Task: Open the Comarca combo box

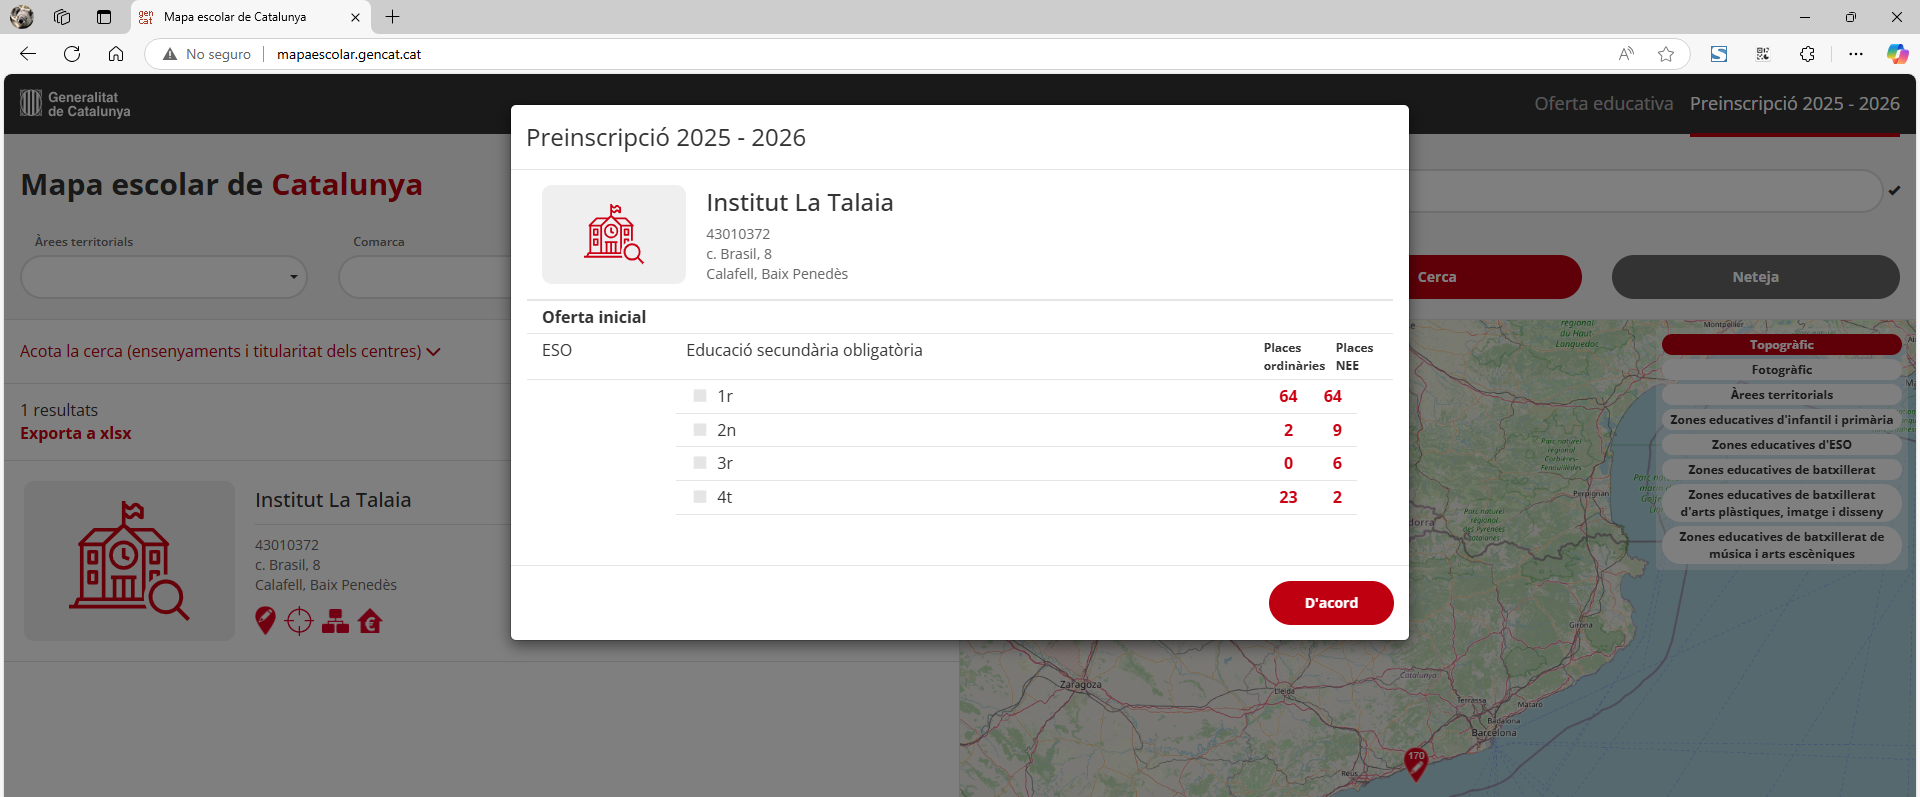Action: click(425, 277)
